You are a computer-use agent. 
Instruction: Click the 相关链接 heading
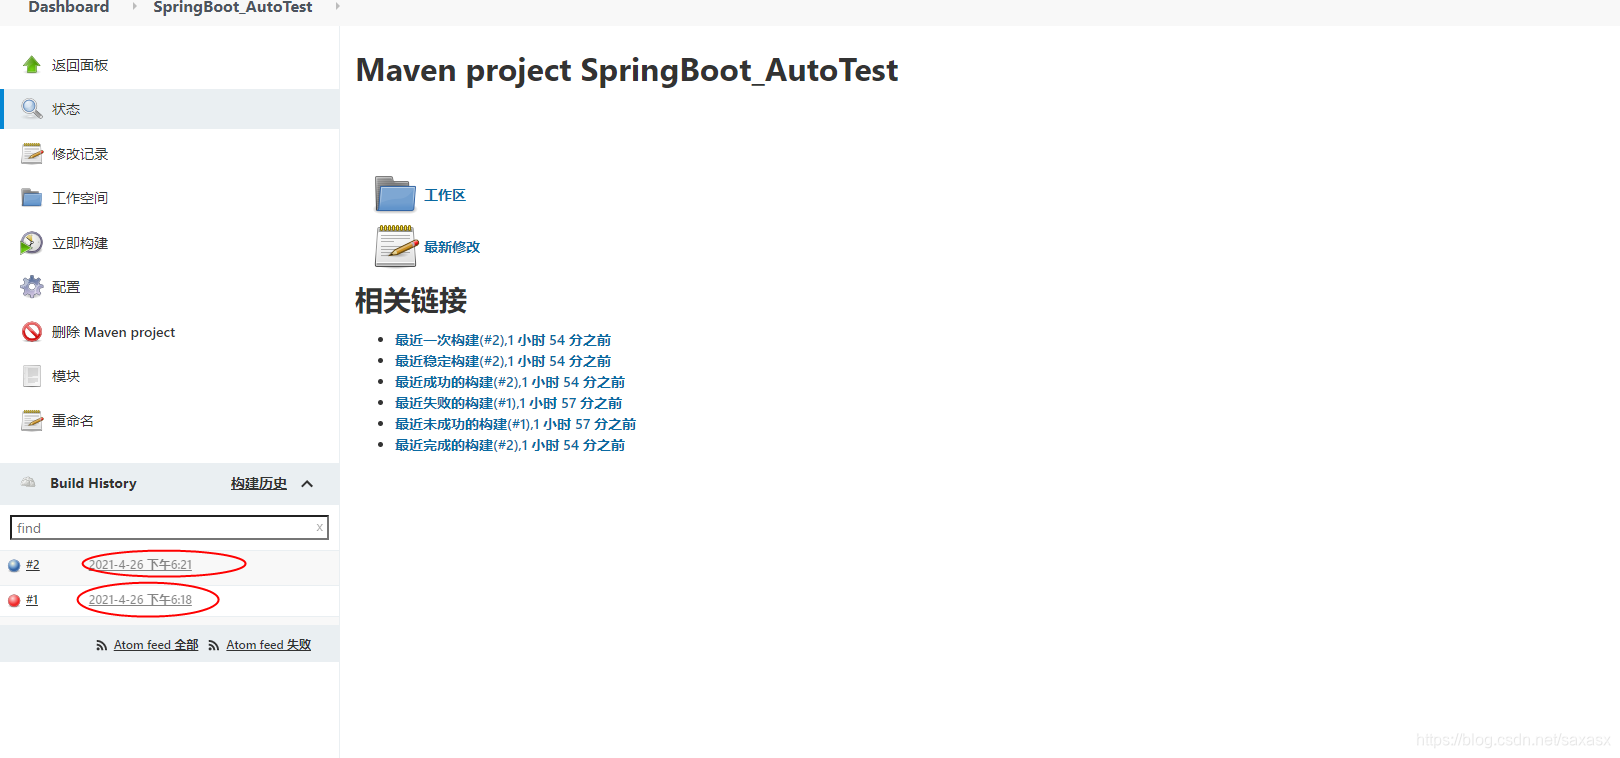coord(411,300)
